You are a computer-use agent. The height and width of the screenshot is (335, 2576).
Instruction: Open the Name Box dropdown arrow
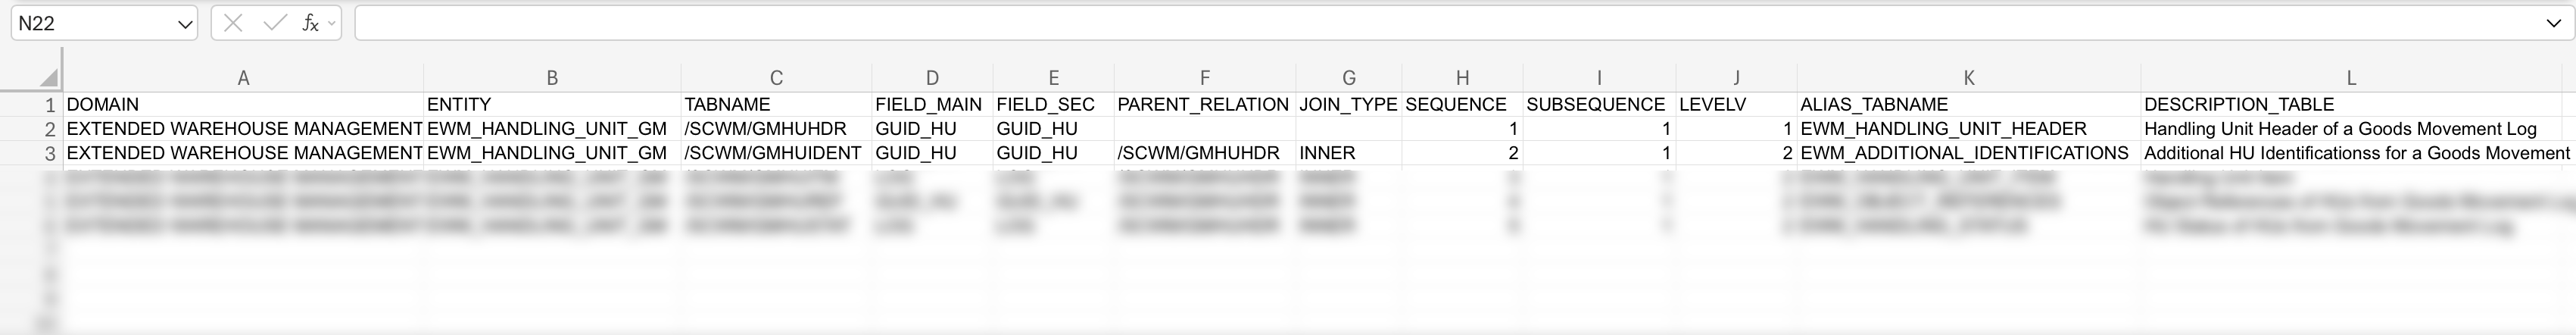(x=184, y=24)
